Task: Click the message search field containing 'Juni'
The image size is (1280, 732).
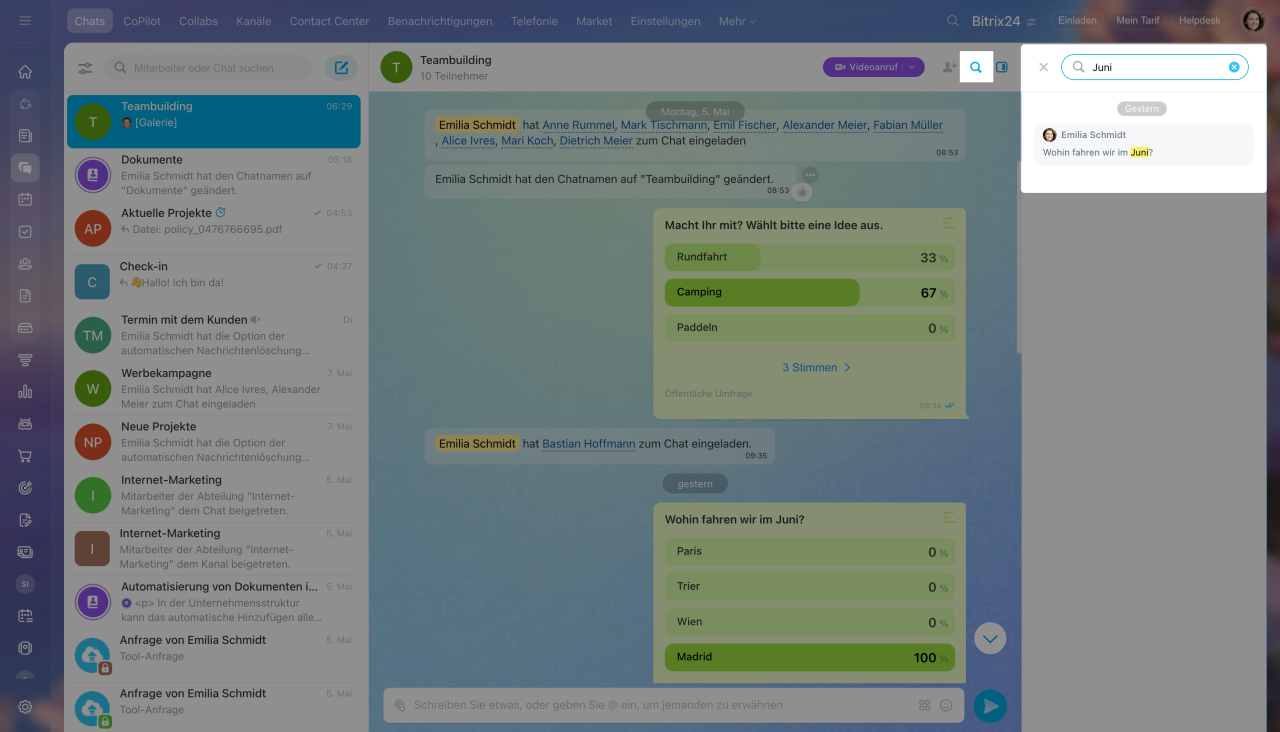Action: tap(1155, 67)
